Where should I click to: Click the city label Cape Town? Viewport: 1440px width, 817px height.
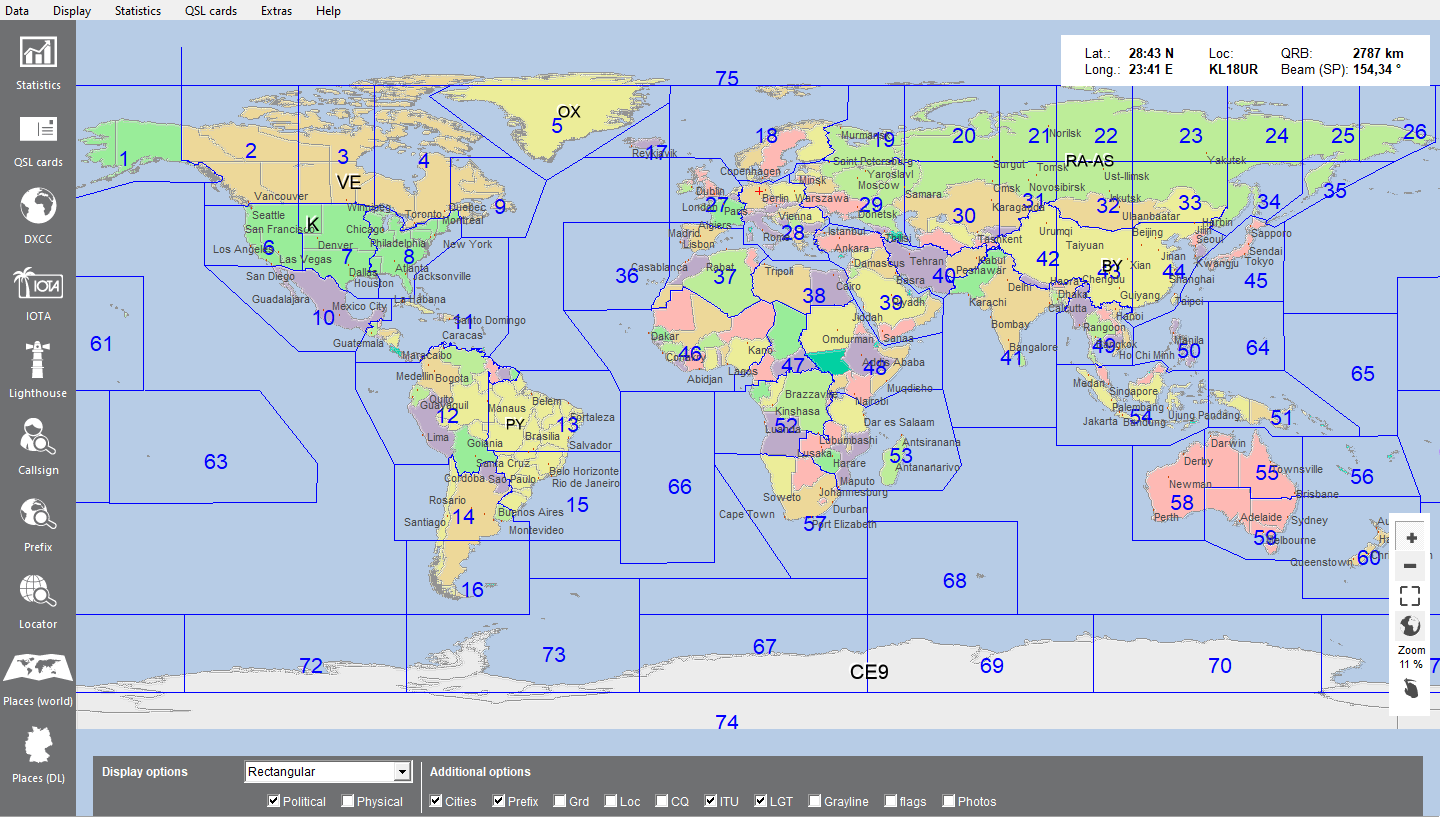pos(747,514)
